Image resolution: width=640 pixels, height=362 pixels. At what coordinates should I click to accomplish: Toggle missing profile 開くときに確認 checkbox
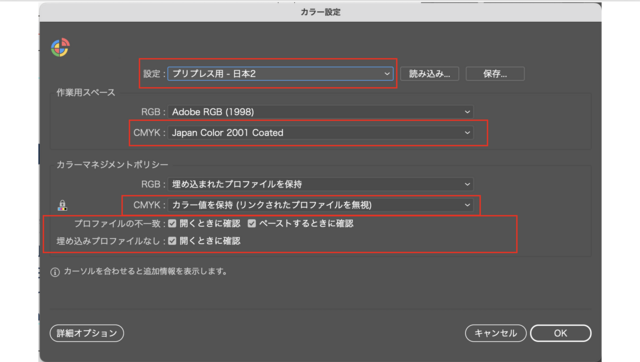172,241
